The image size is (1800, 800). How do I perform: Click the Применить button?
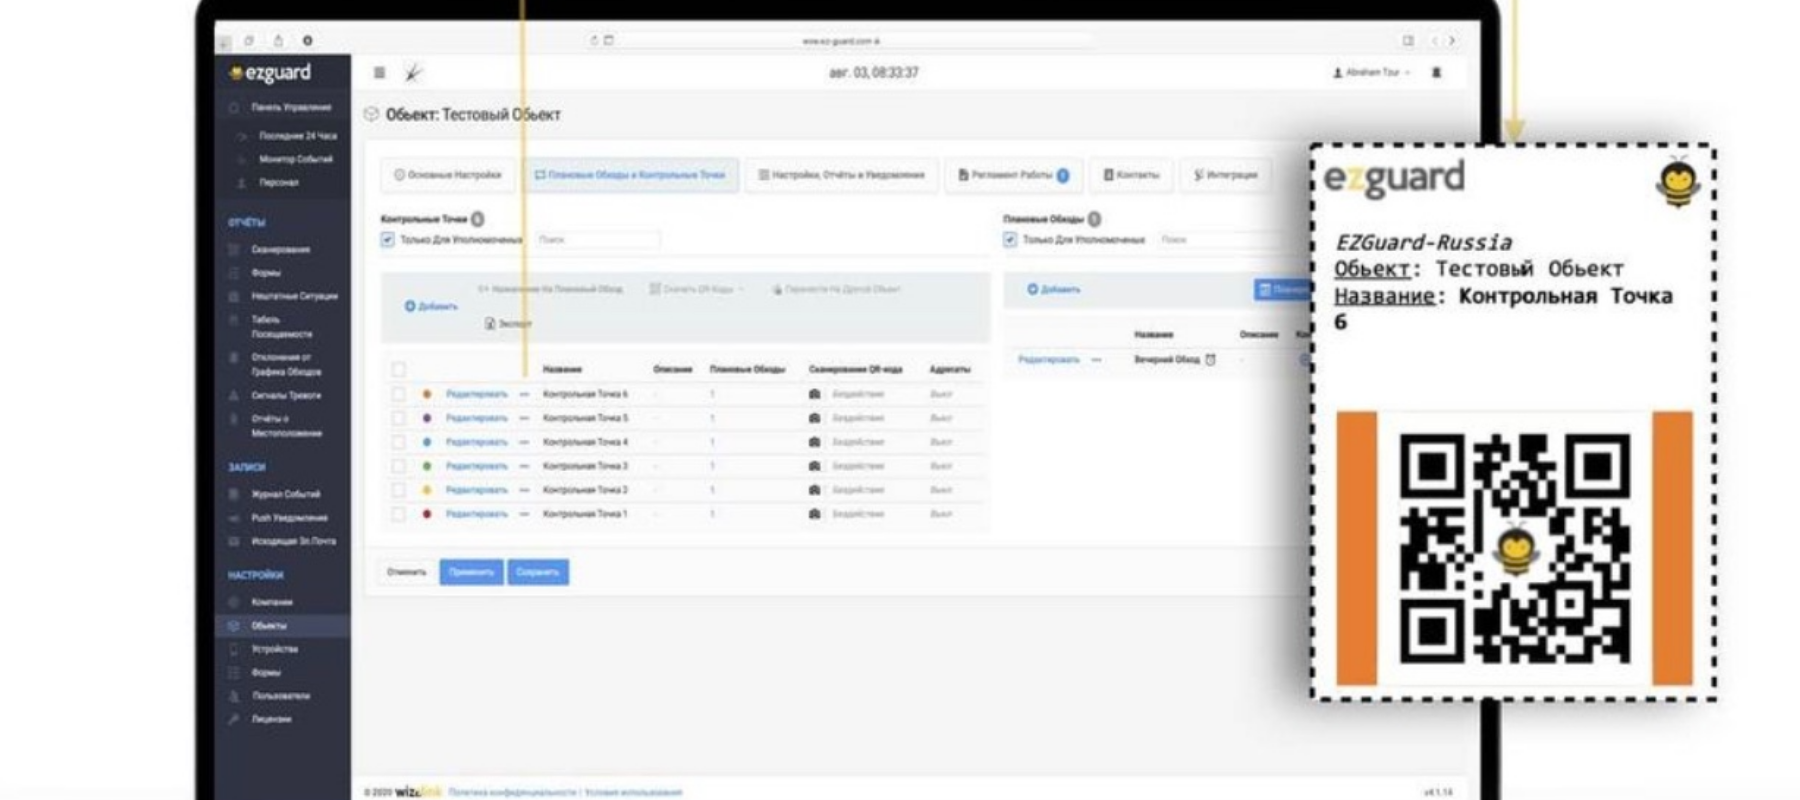(x=471, y=572)
